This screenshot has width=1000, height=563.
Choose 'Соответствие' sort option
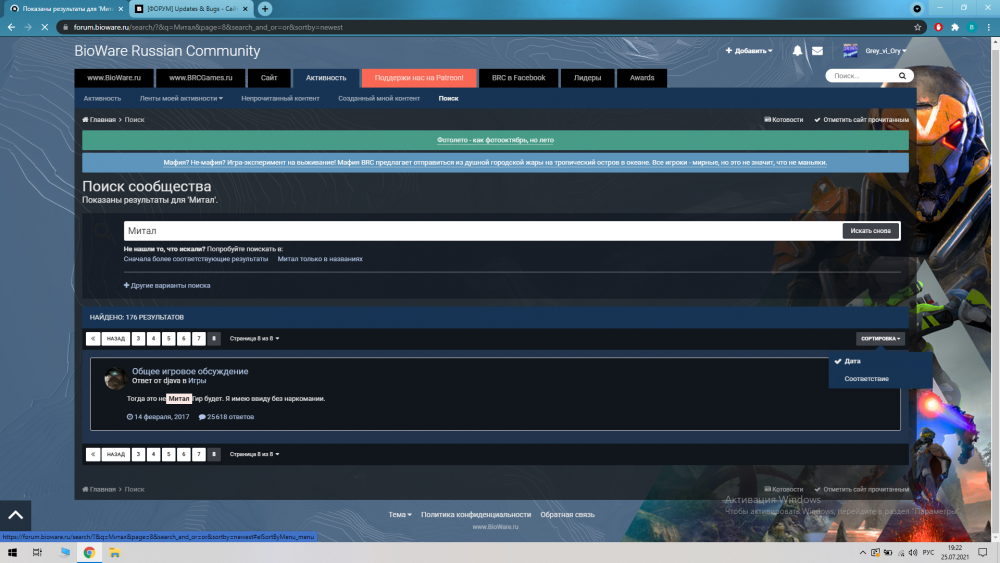pyautogui.click(x=866, y=379)
